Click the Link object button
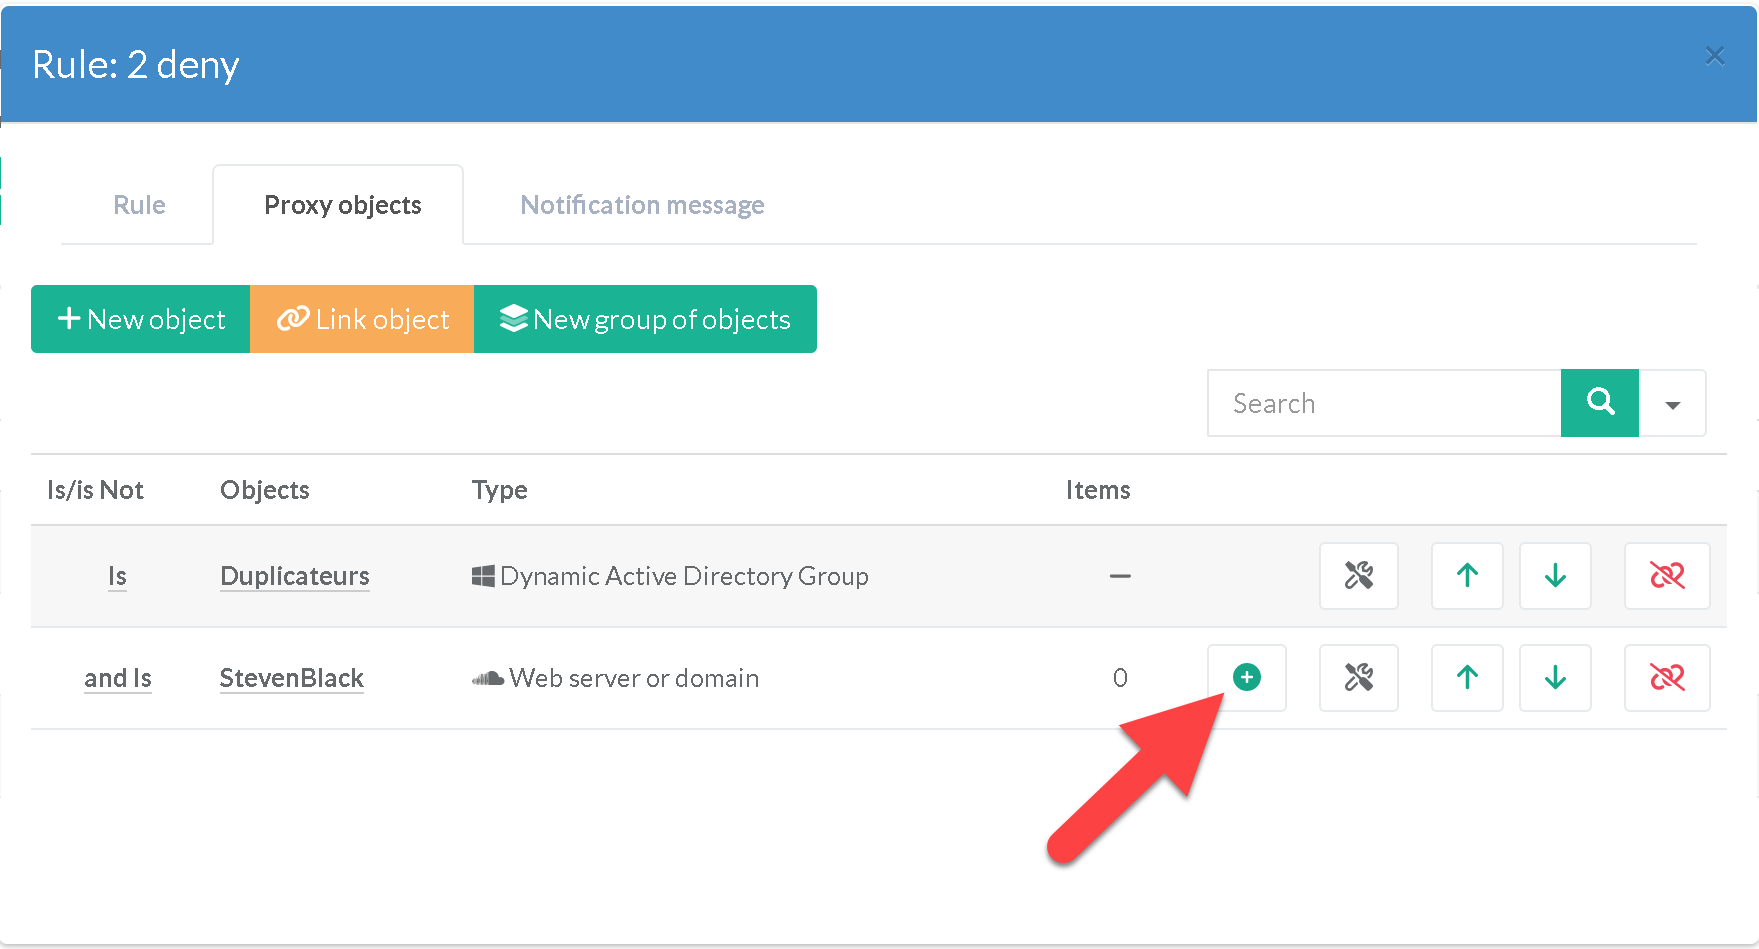Screen dimensions: 1759x949 coord(362,319)
